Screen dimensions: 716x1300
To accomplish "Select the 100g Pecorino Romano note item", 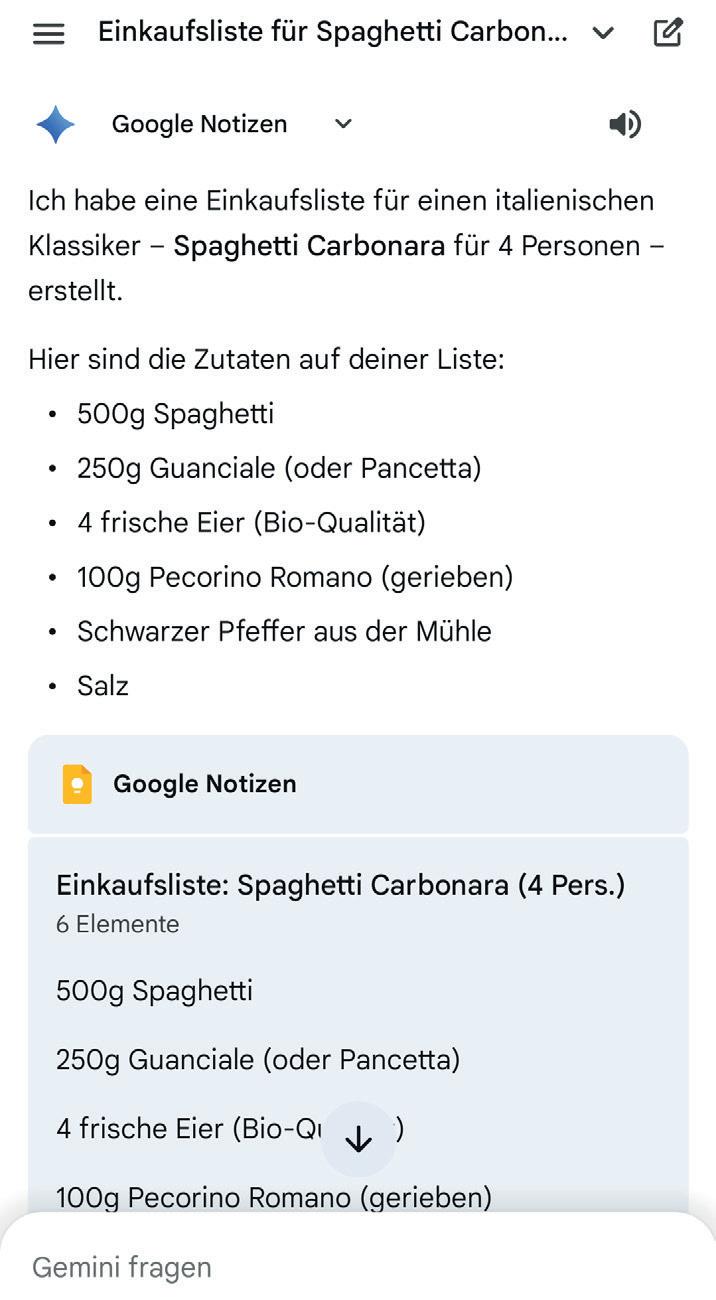I will tap(273, 1196).
